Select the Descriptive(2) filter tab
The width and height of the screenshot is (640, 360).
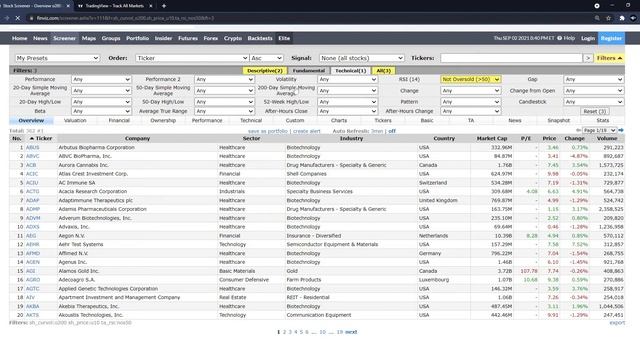[264, 71]
